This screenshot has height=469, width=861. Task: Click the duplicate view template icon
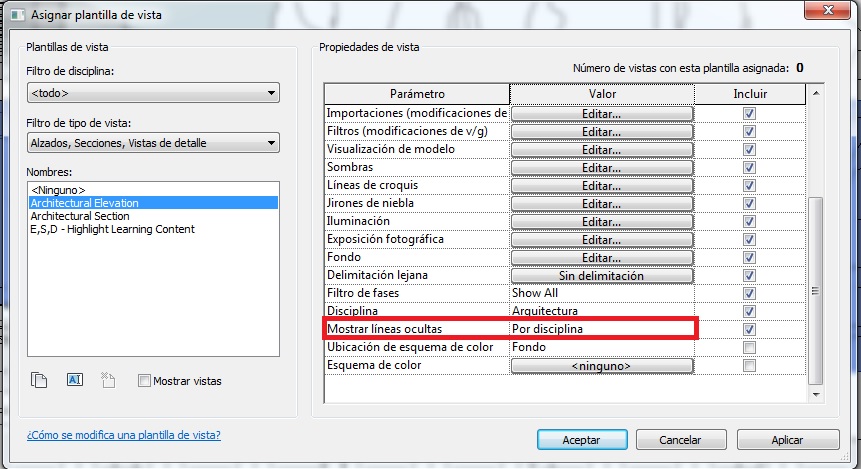(40, 380)
